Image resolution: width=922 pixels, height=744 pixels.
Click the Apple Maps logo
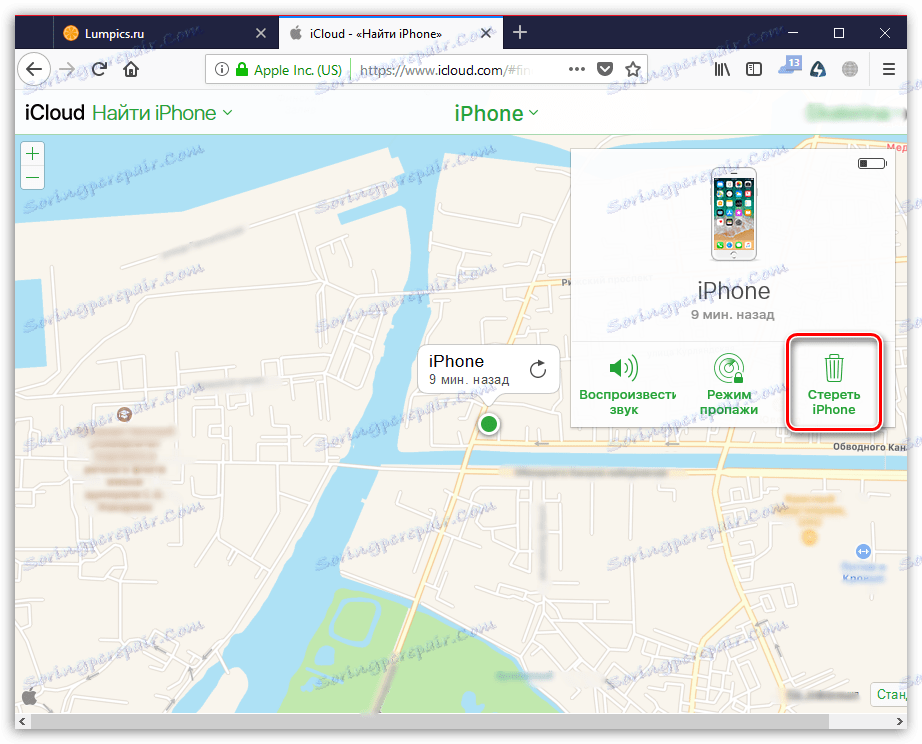[29, 698]
